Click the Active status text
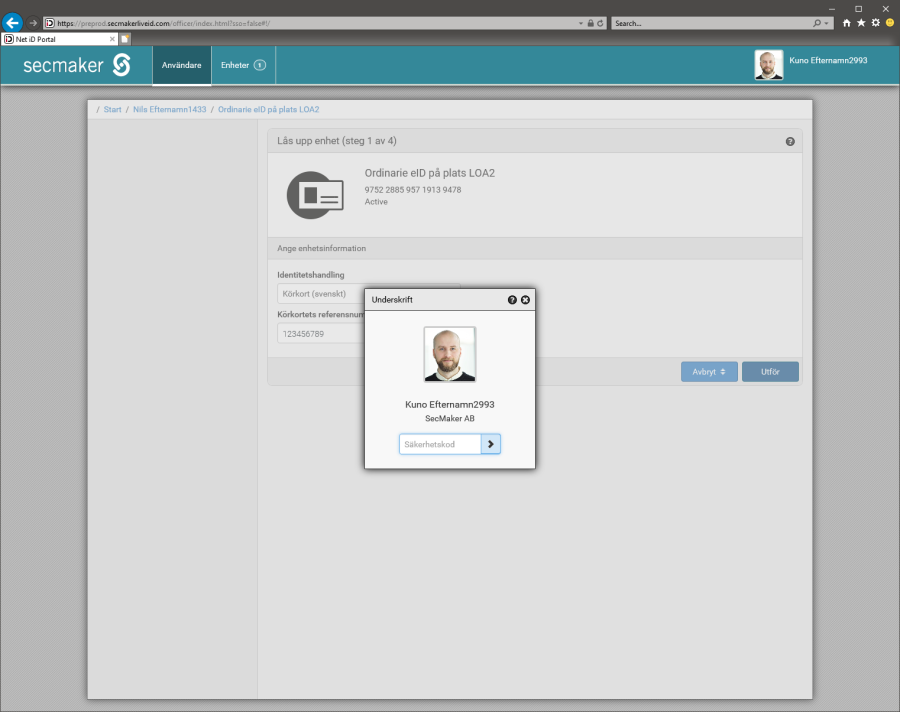This screenshot has width=900, height=712. [x=376, y=202]
